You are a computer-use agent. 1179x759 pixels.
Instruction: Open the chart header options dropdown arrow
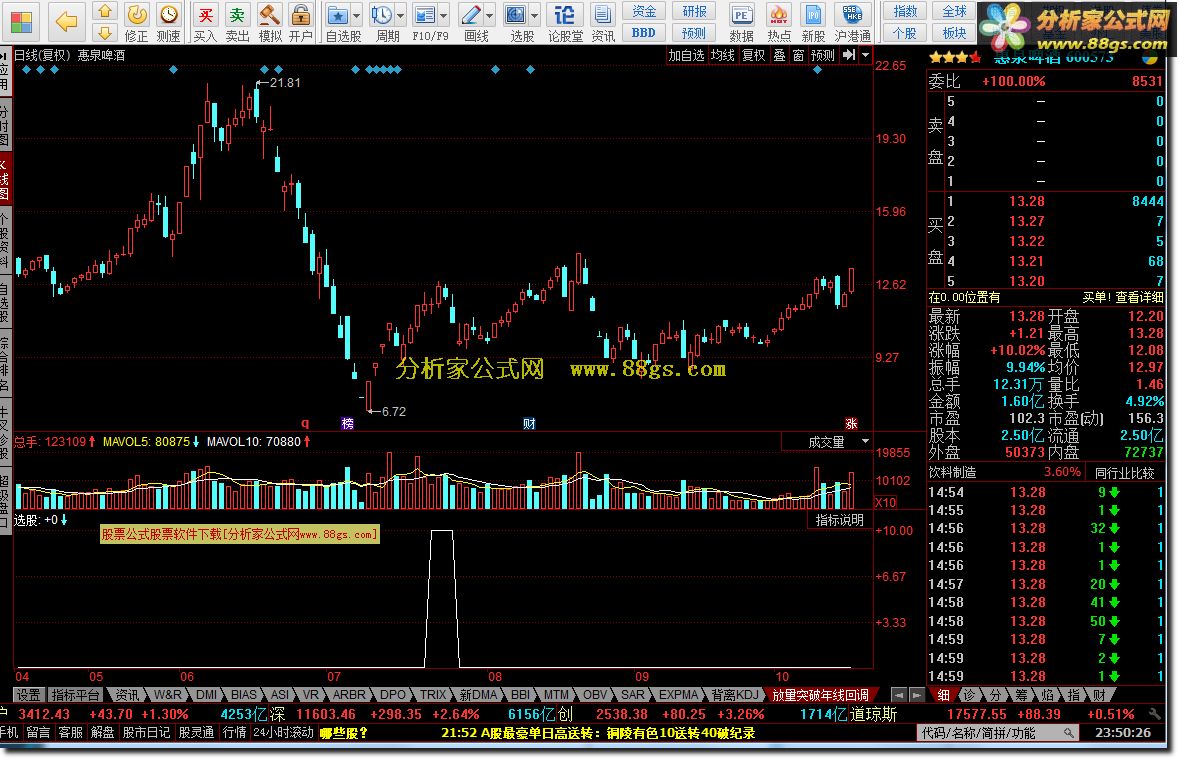pos(865,55)
